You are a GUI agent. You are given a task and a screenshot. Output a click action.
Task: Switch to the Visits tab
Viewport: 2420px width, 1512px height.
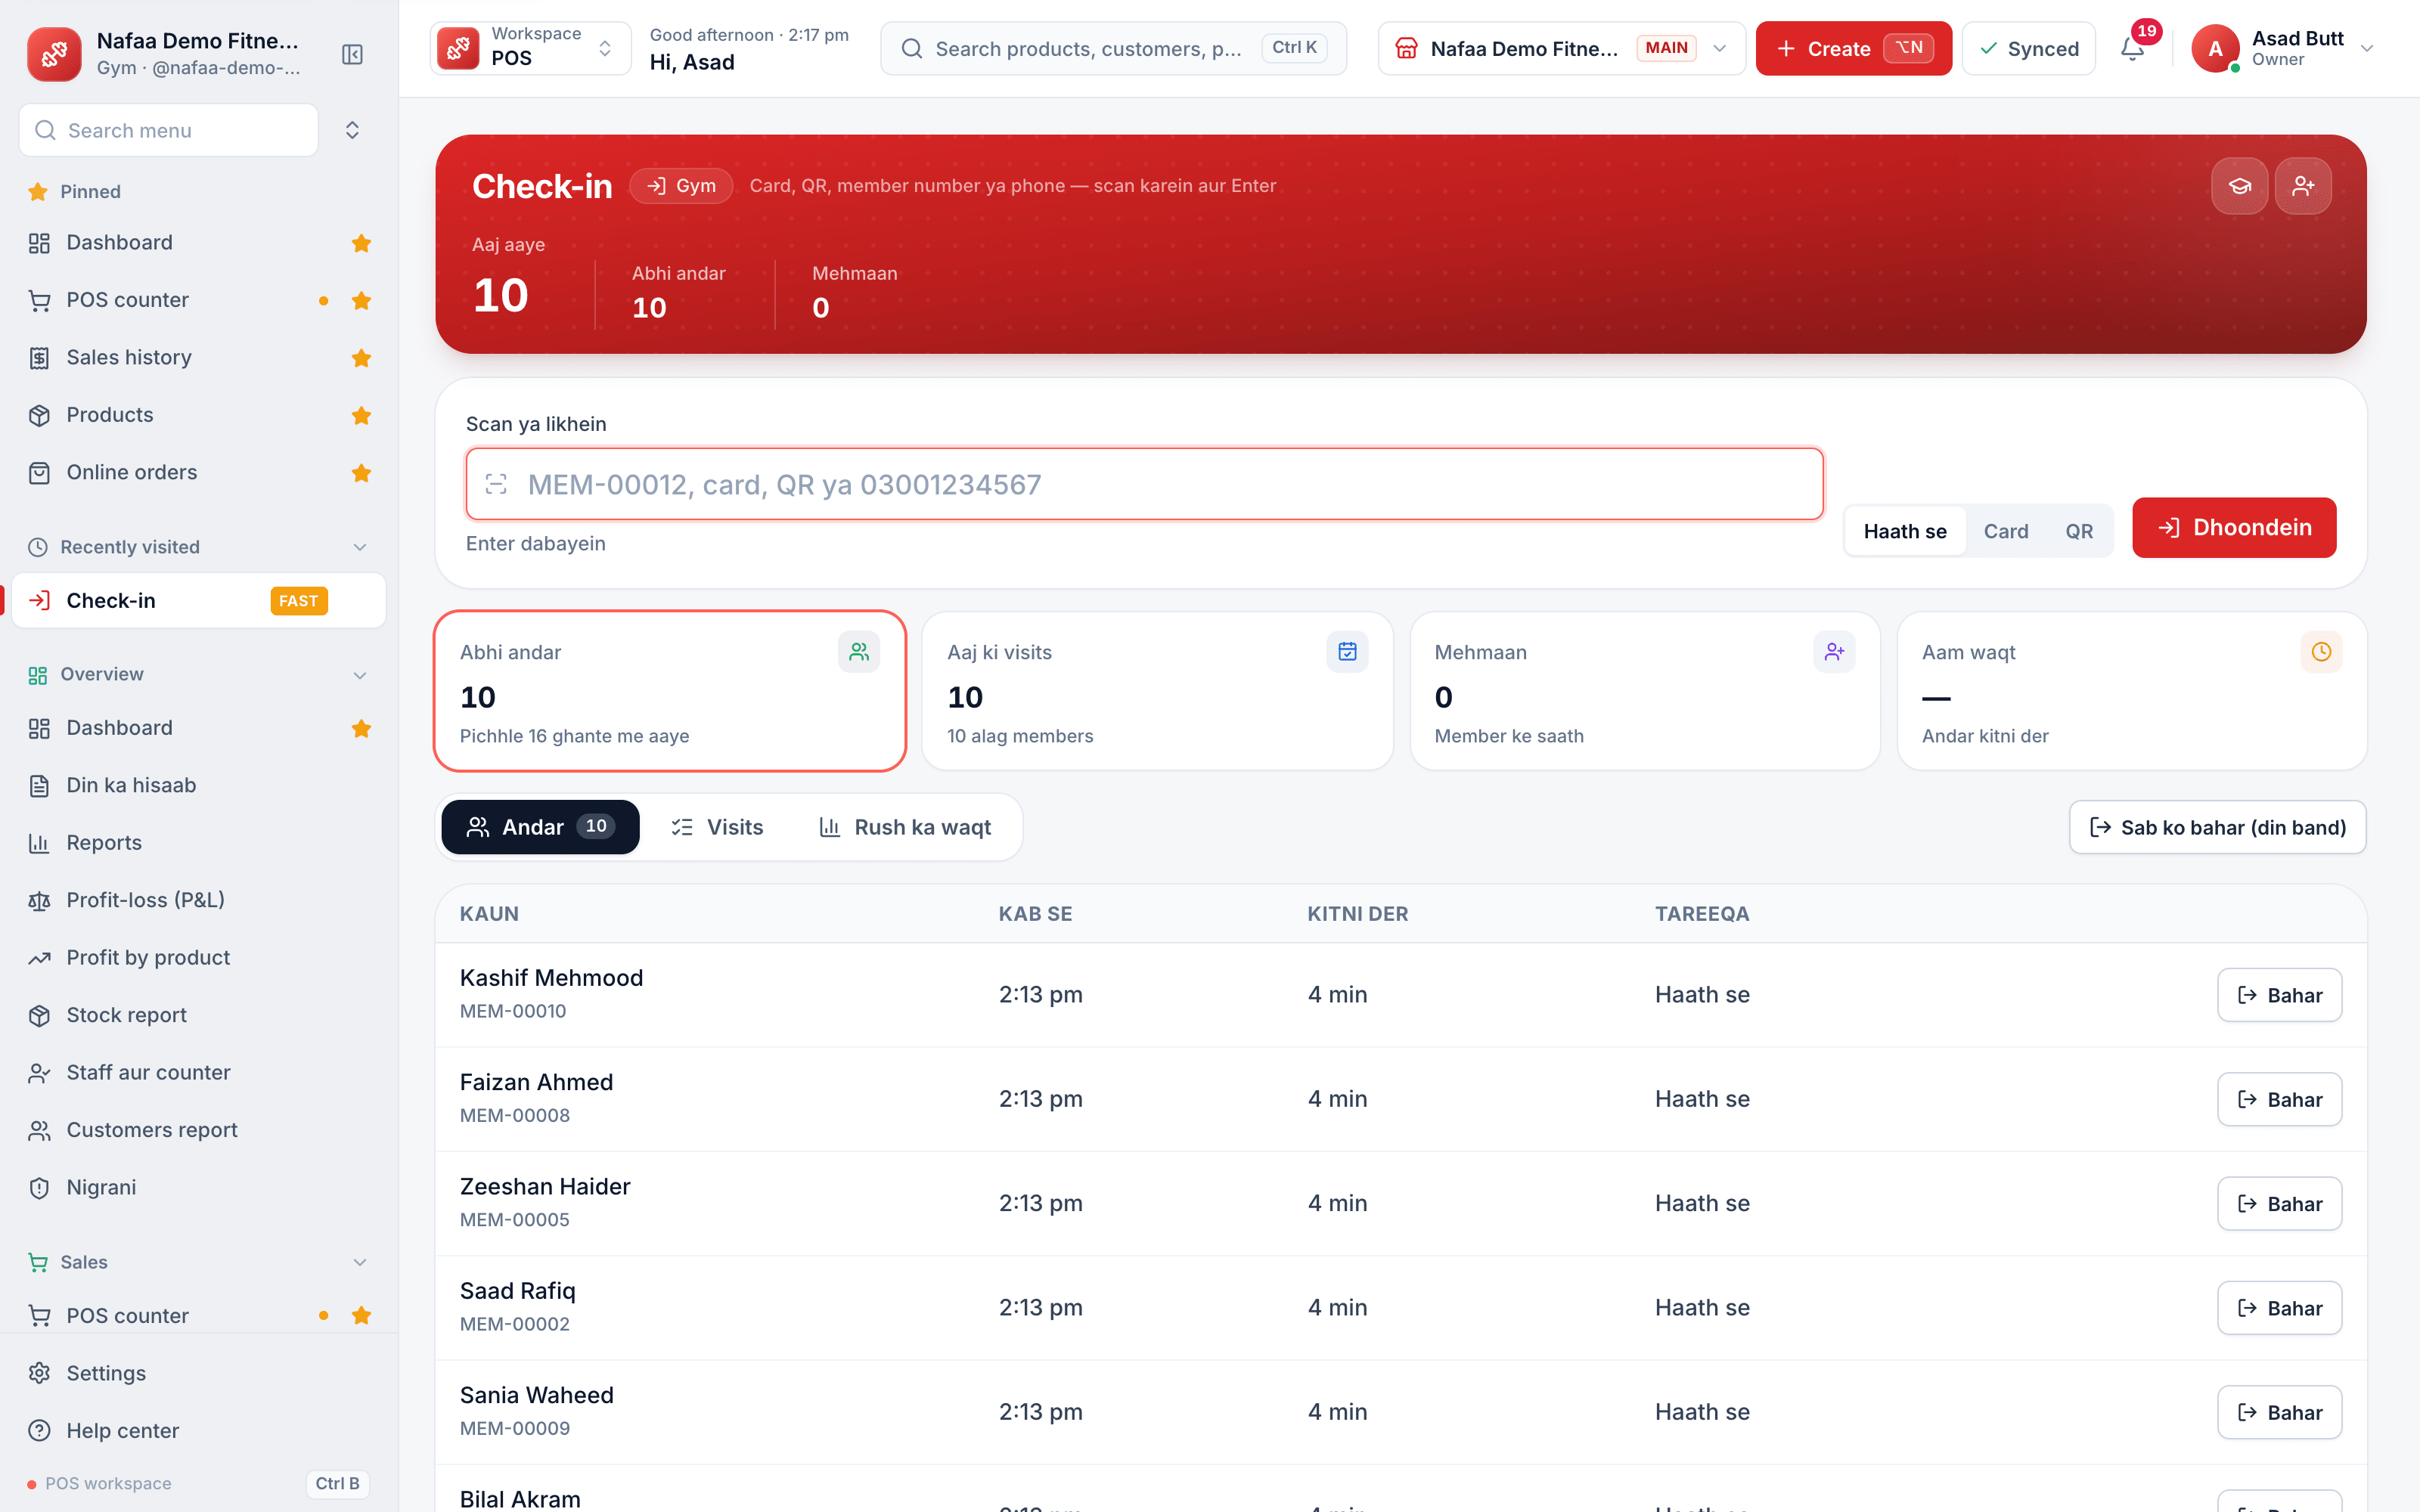(717, 827)
